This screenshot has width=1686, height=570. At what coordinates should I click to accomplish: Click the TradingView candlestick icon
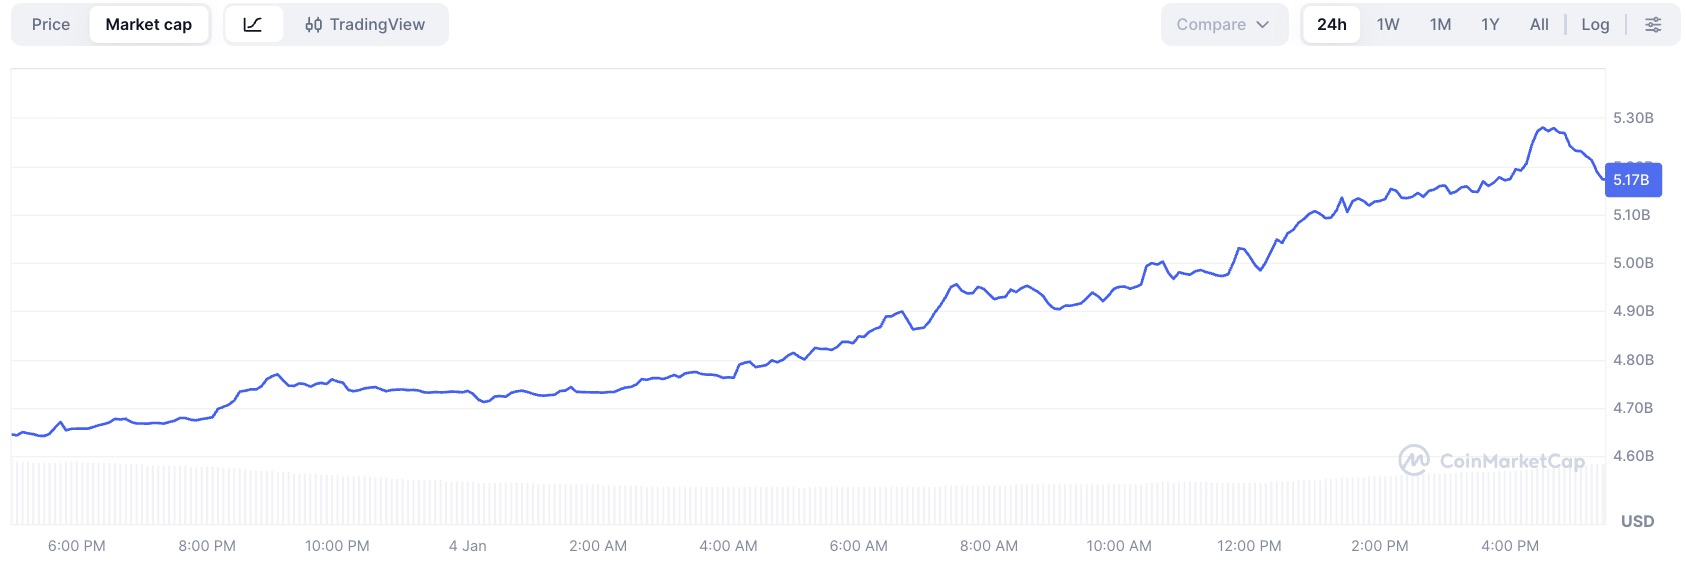tap(314, 25)
